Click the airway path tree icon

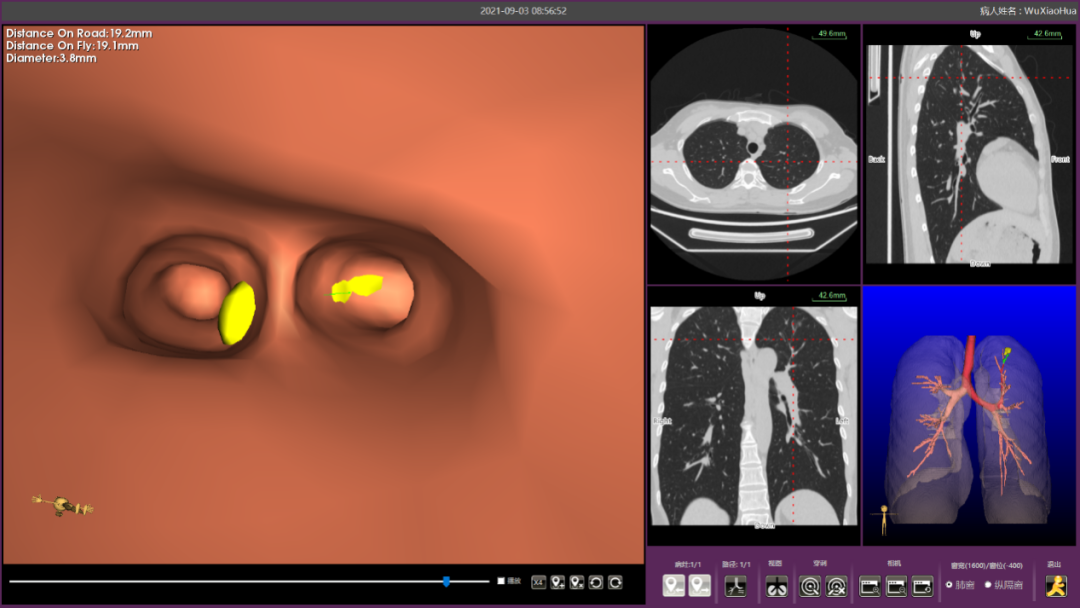coord(736,585)
